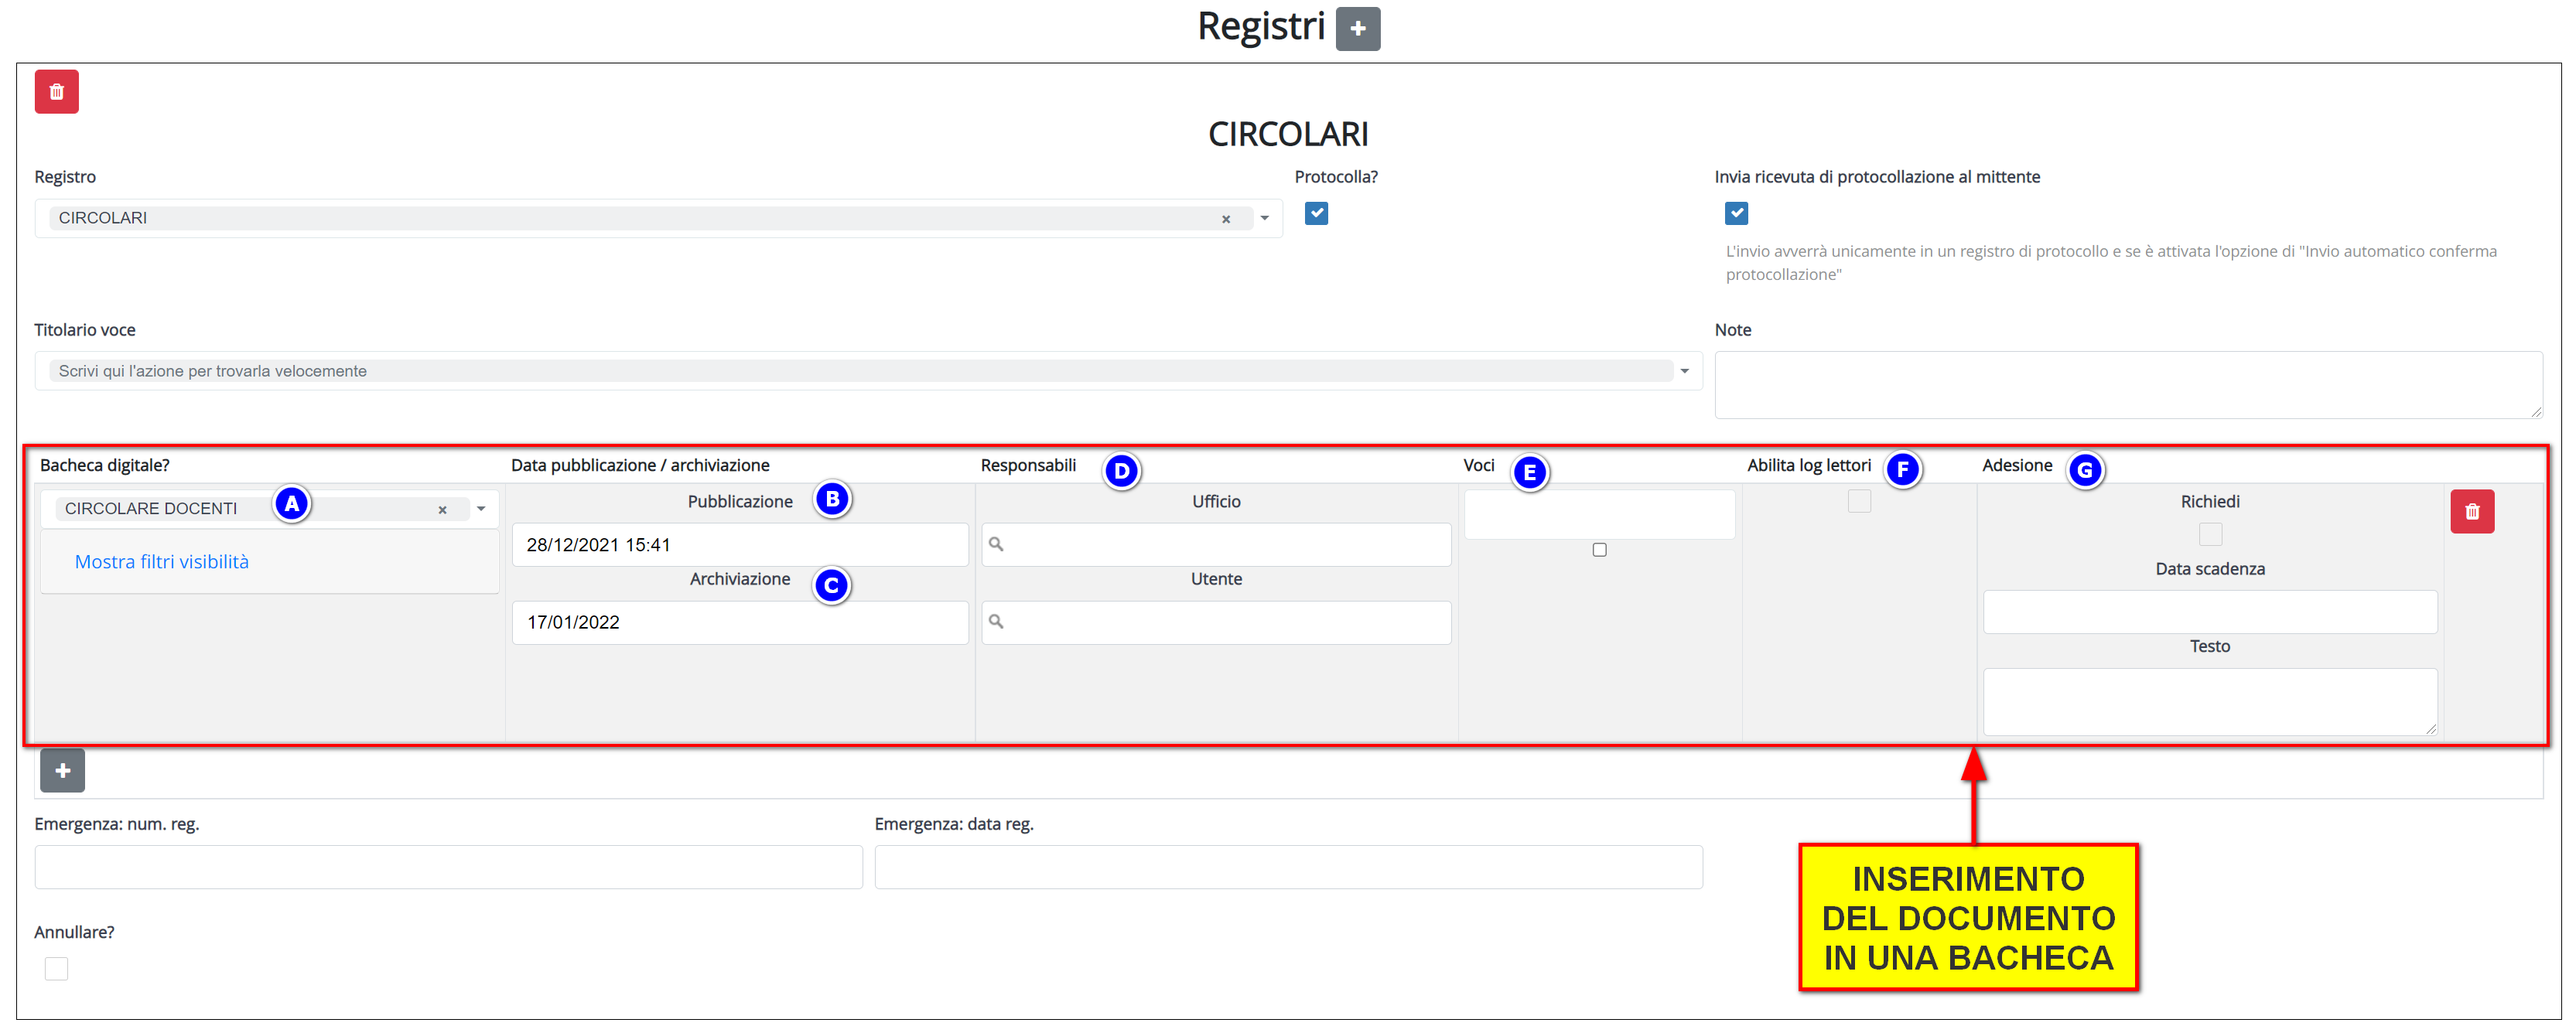2576x1033 pixels.
Task: Click the Pubblicazione date field 28/12/2021 15:41
Action: 740,545
